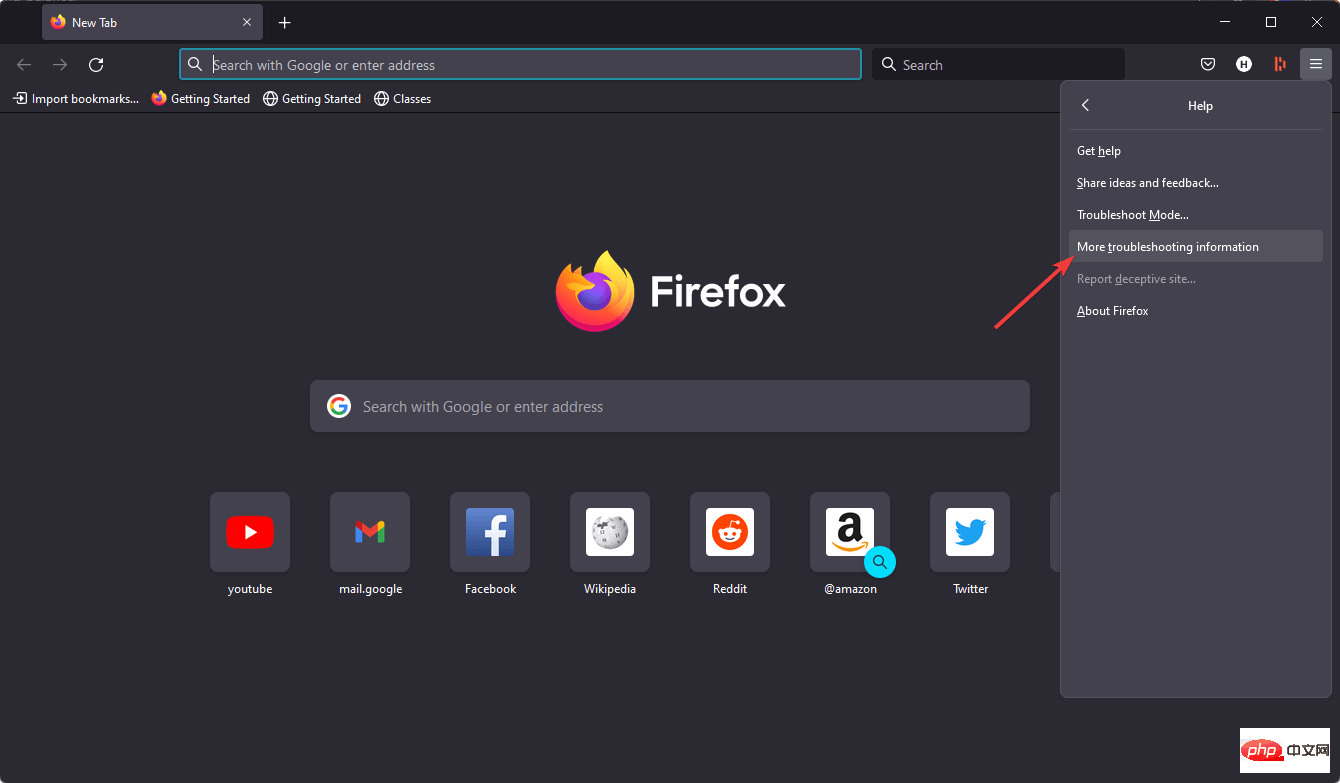Viewport: 1340px width, 783px height.
Task: Open the Wikipedia shortcut tile
Action: click(610, 532)
